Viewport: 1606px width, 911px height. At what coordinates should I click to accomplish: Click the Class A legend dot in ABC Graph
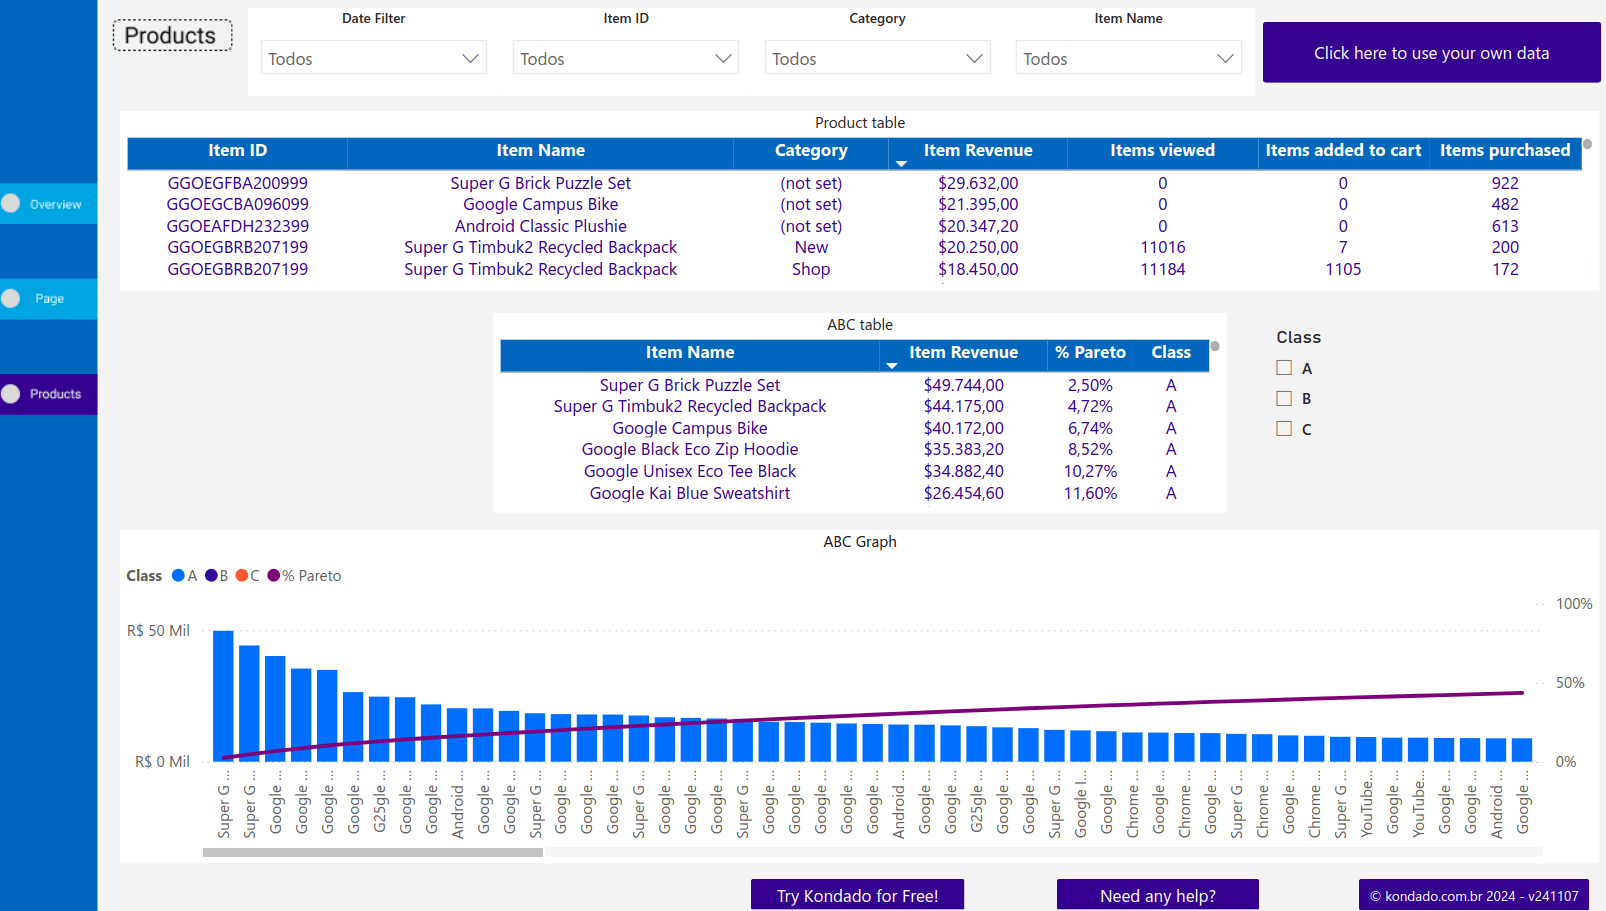coord(177,575)
